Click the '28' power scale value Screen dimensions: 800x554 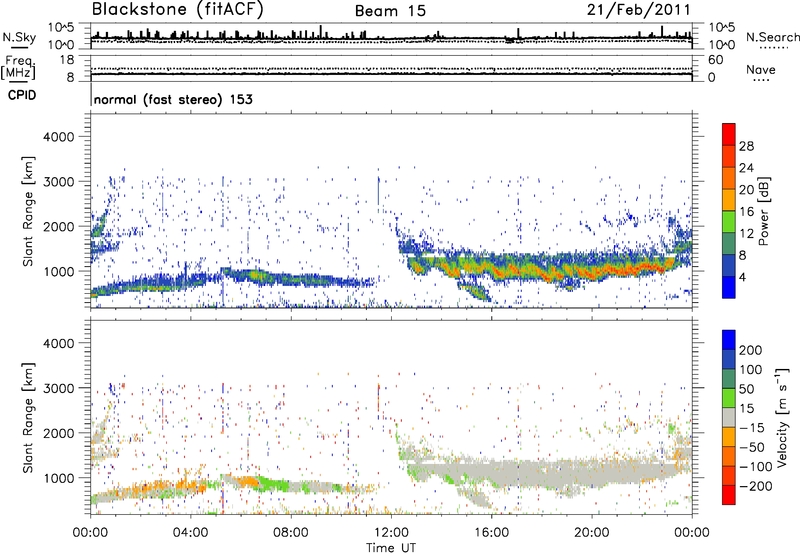pyautogui.click(x=746, y=146)
